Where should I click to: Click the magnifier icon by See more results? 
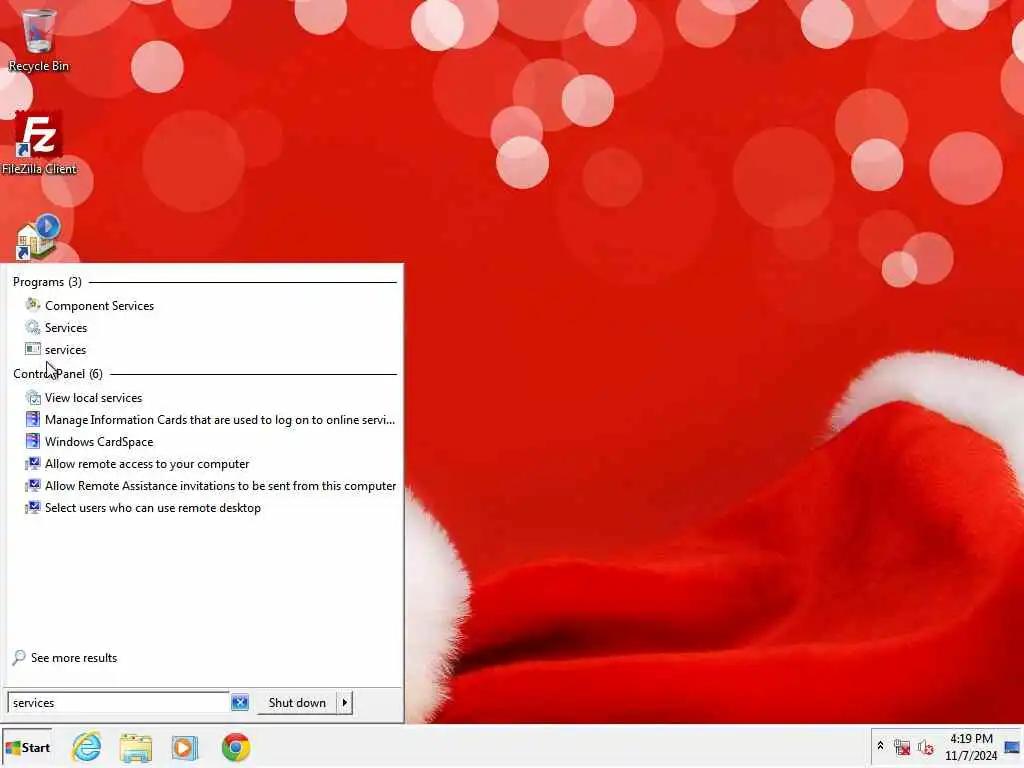tap(19, 658)
